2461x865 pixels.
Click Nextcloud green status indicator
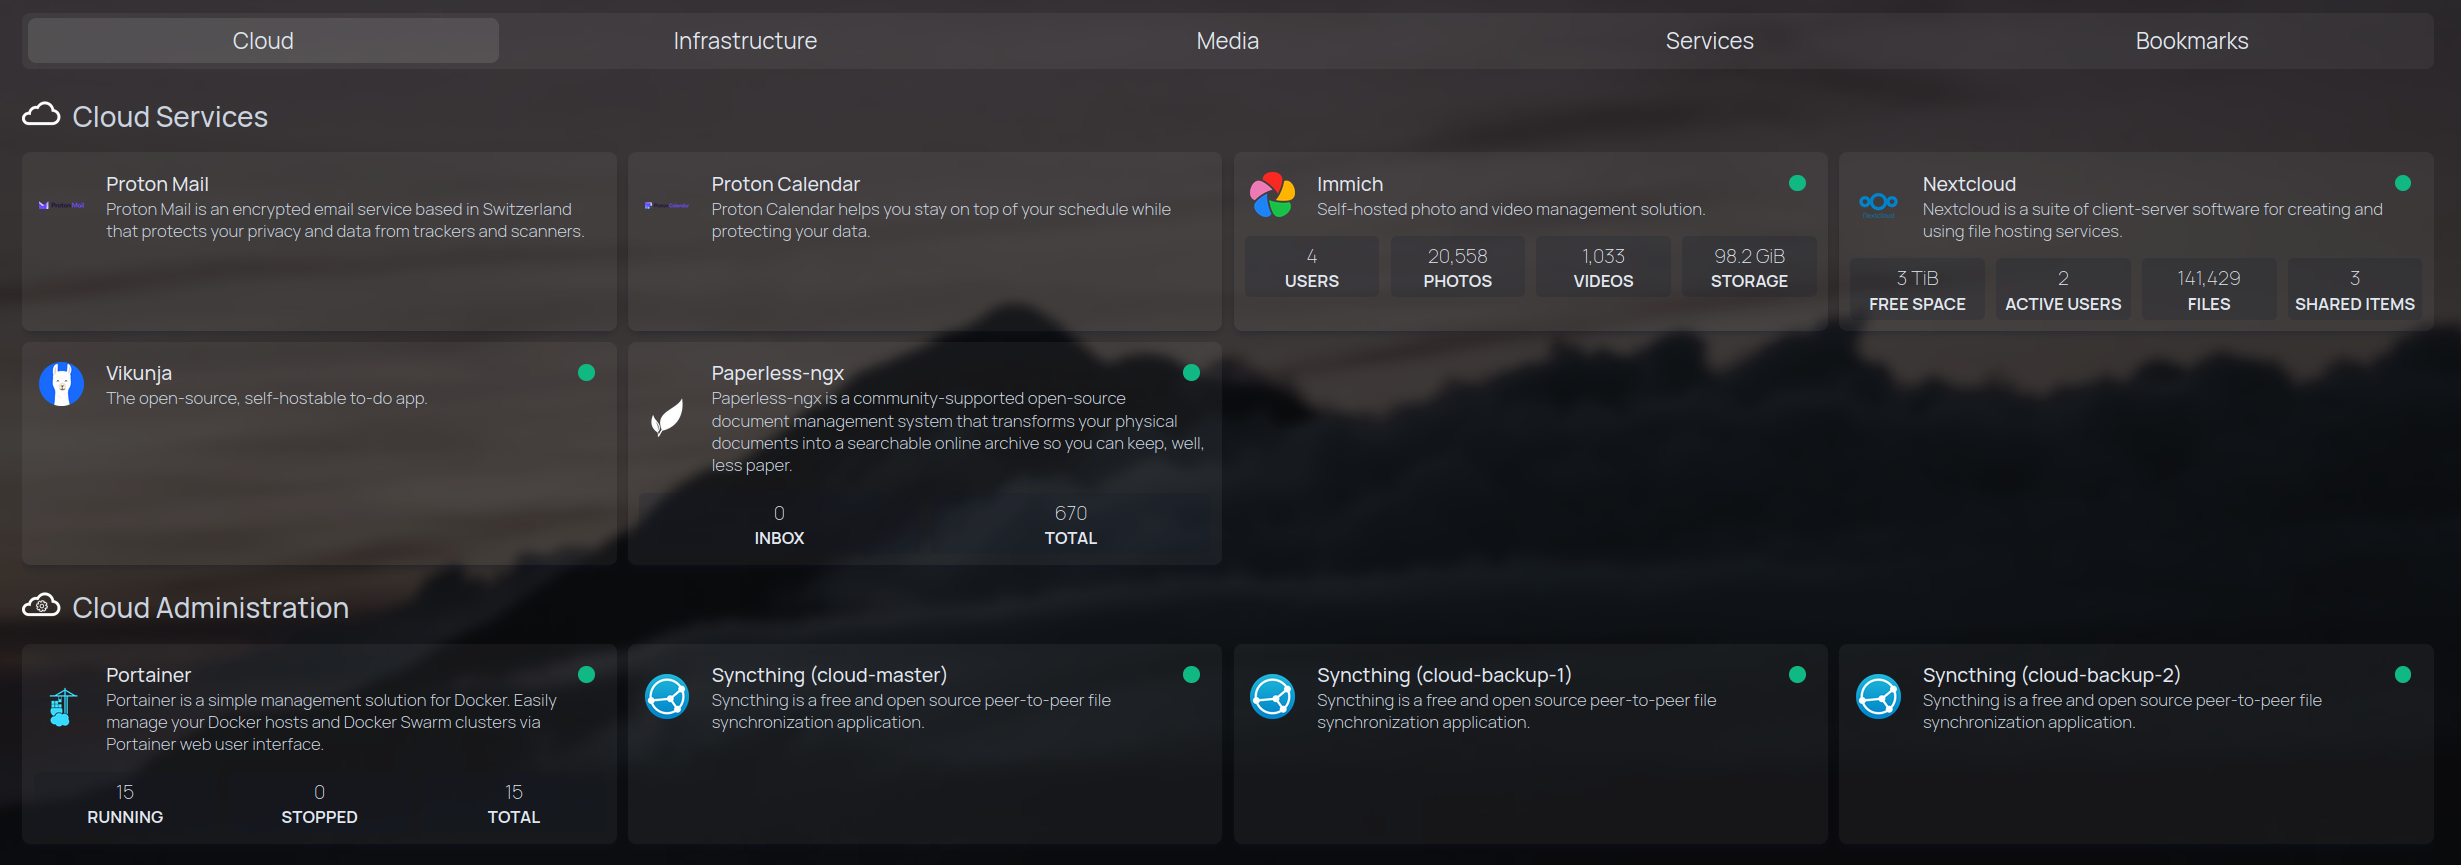2403,183
